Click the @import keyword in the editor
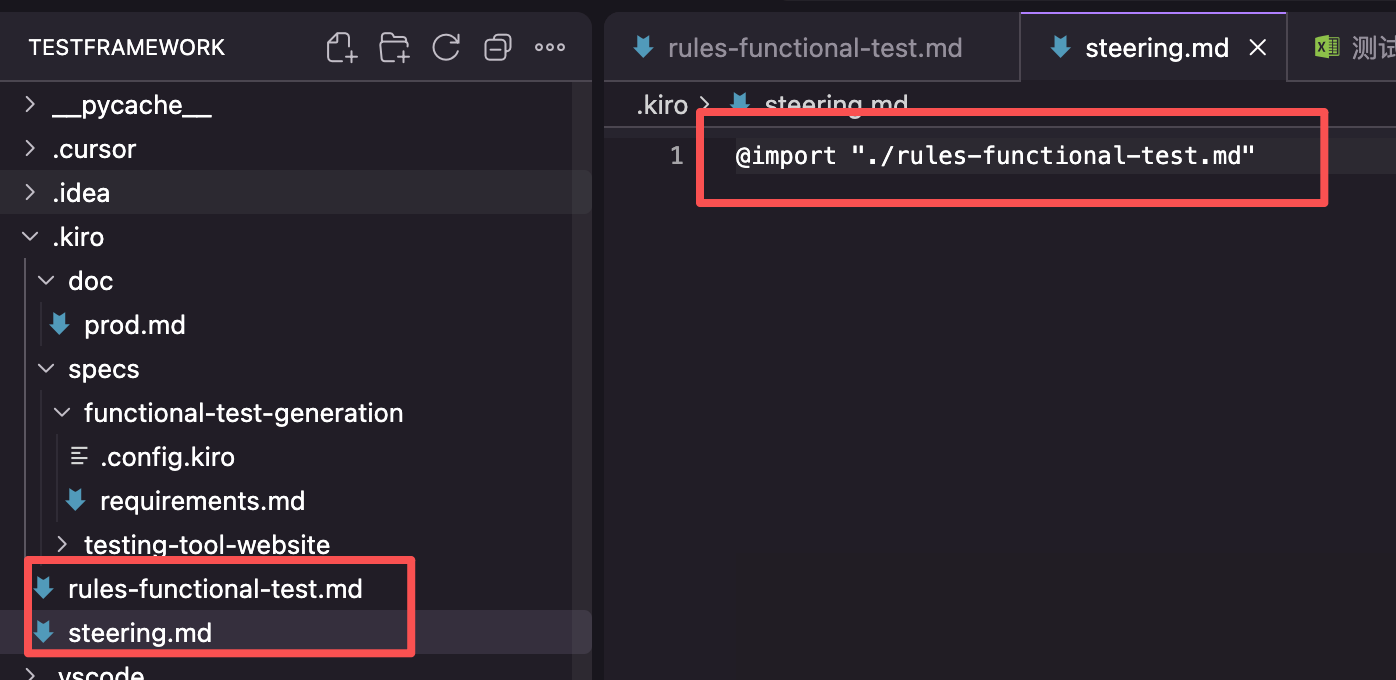Image resolution: width=1396 pixels, height=680 pixels. point(786,156)
